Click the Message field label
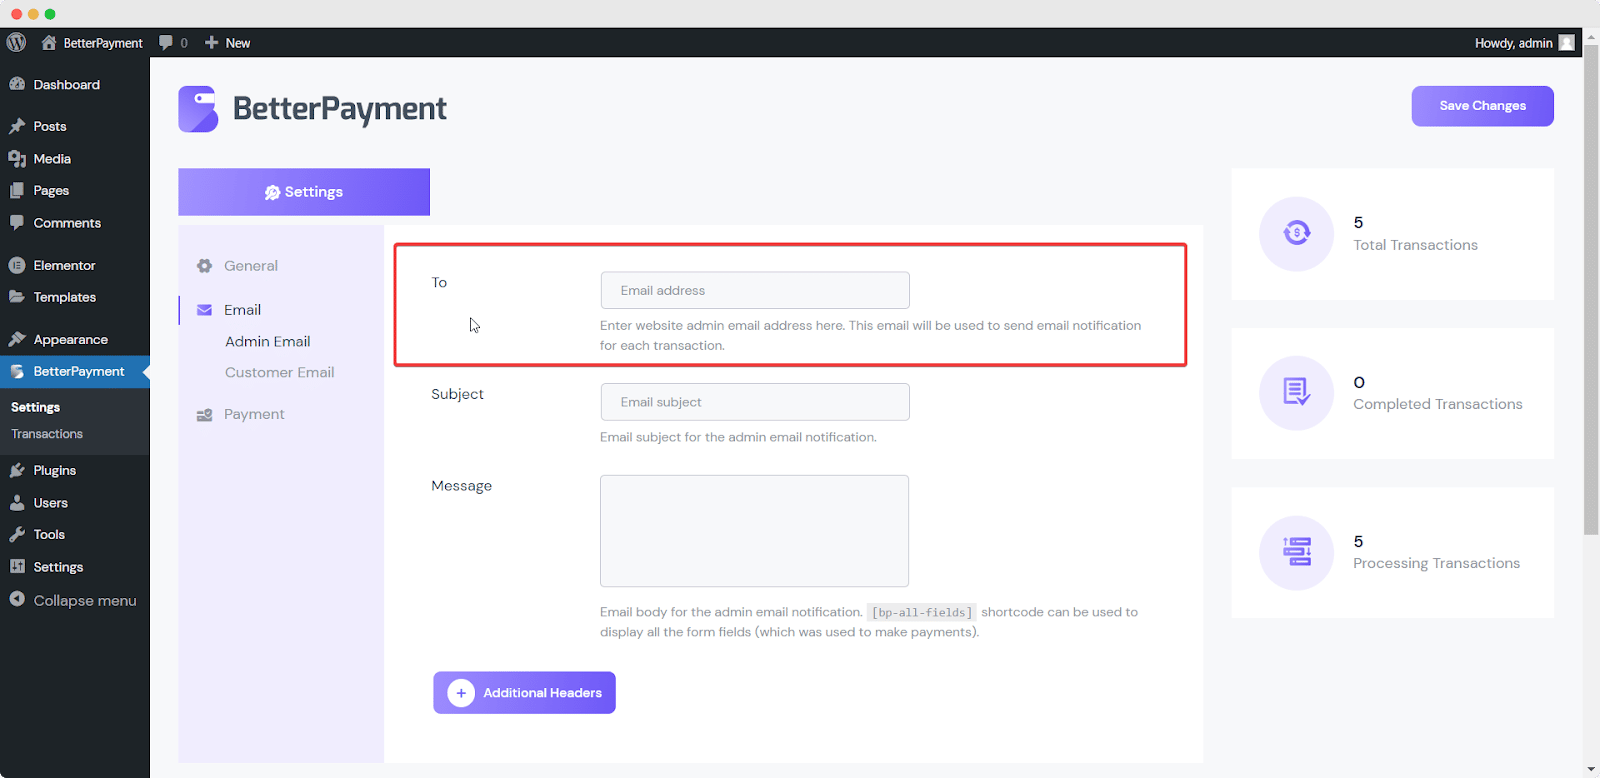The height and width of the screenshot is (778, 1600). coord(462,486)
